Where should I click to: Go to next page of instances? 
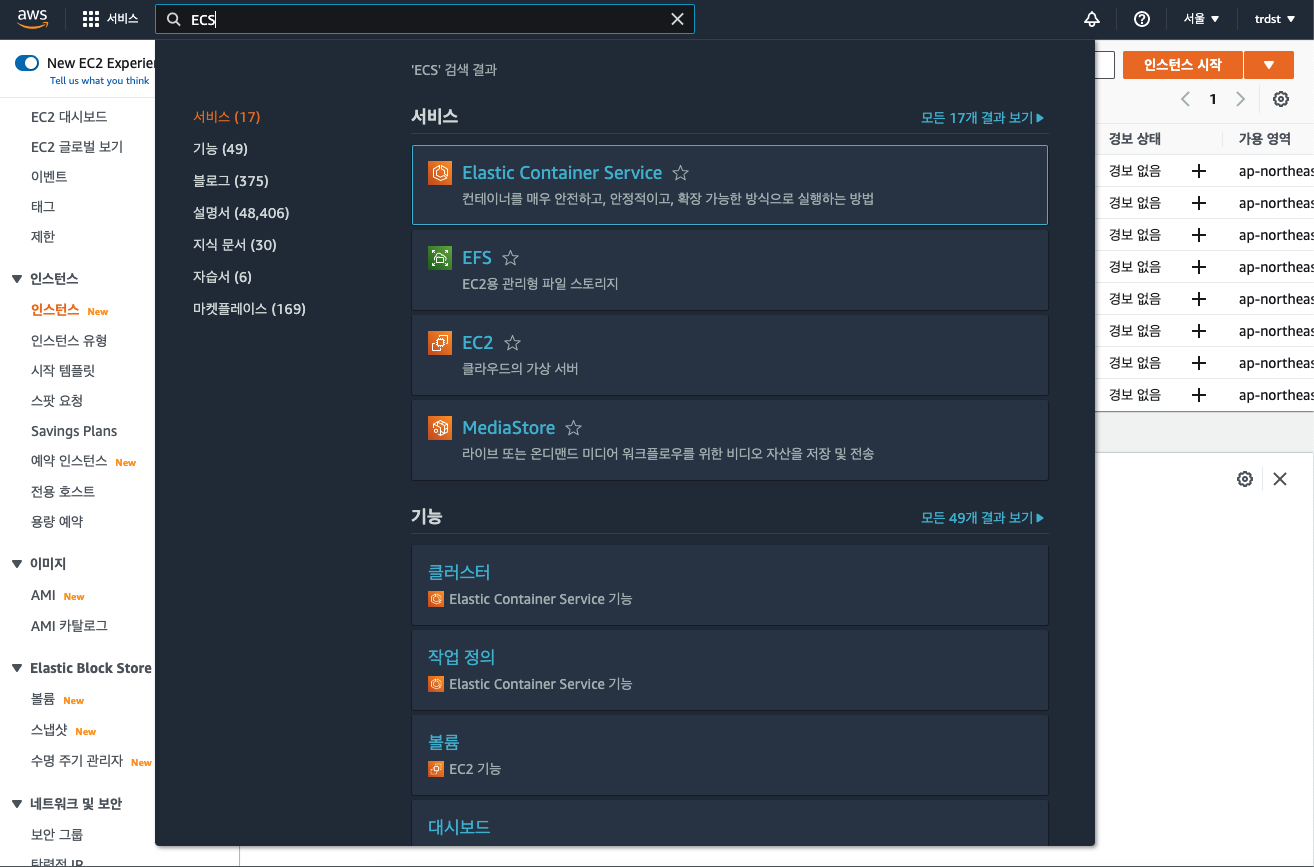1241,99
